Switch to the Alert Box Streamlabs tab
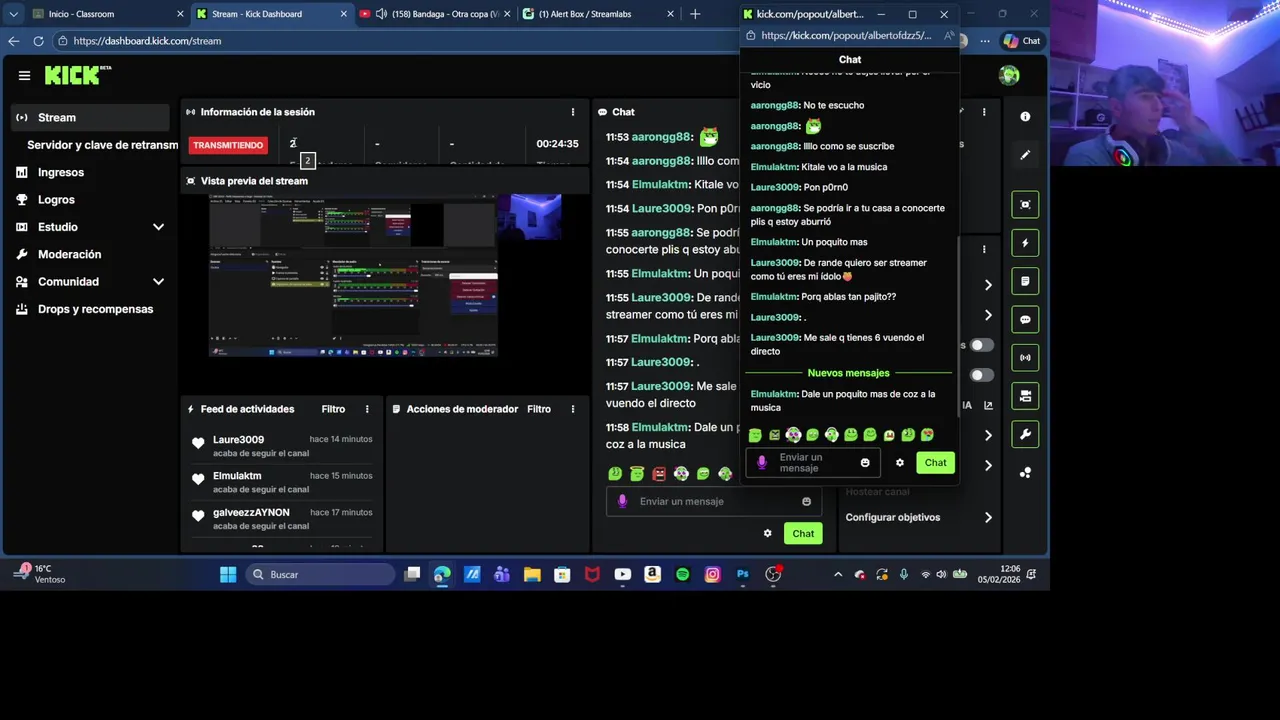1280x720 pixels. point(598,14)
